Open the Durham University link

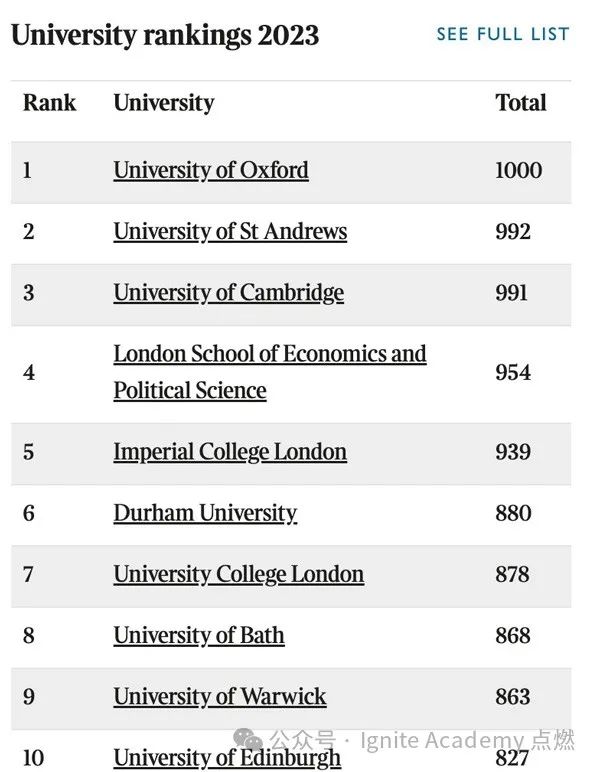coord(205,514)
